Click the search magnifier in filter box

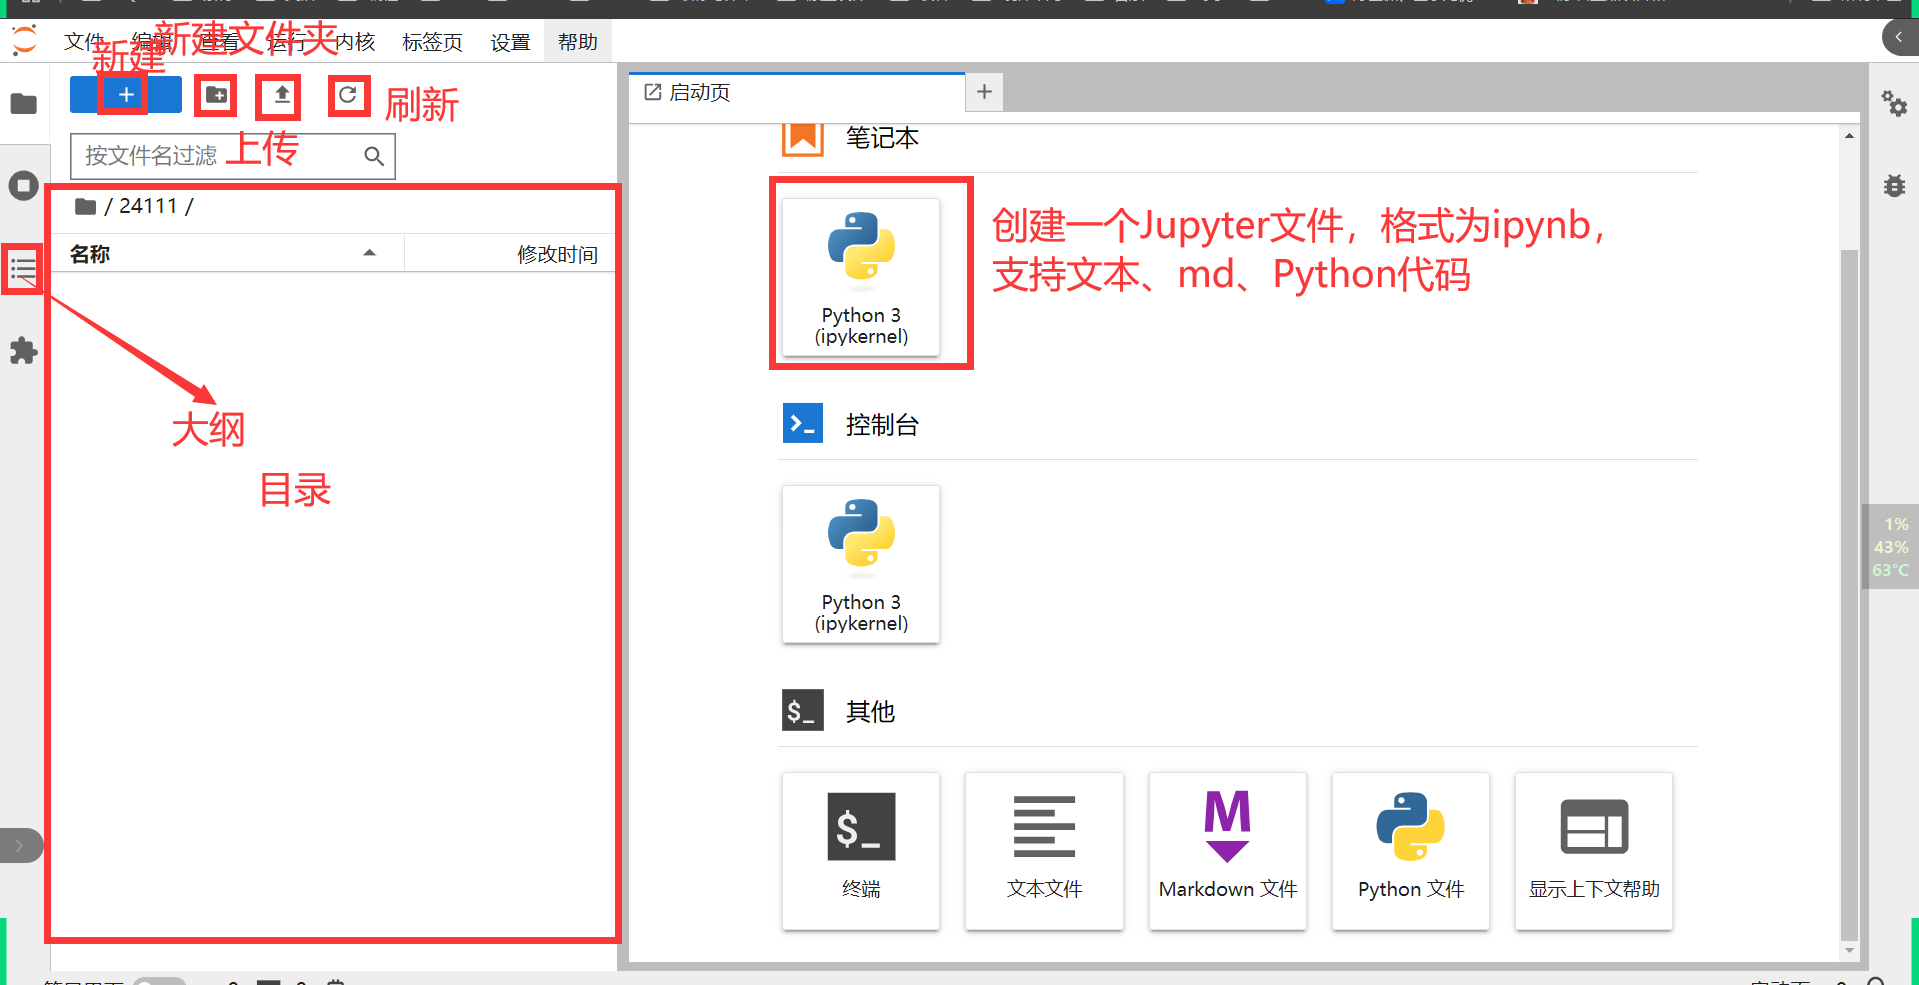pyautogui.click(x=374, y=156)
